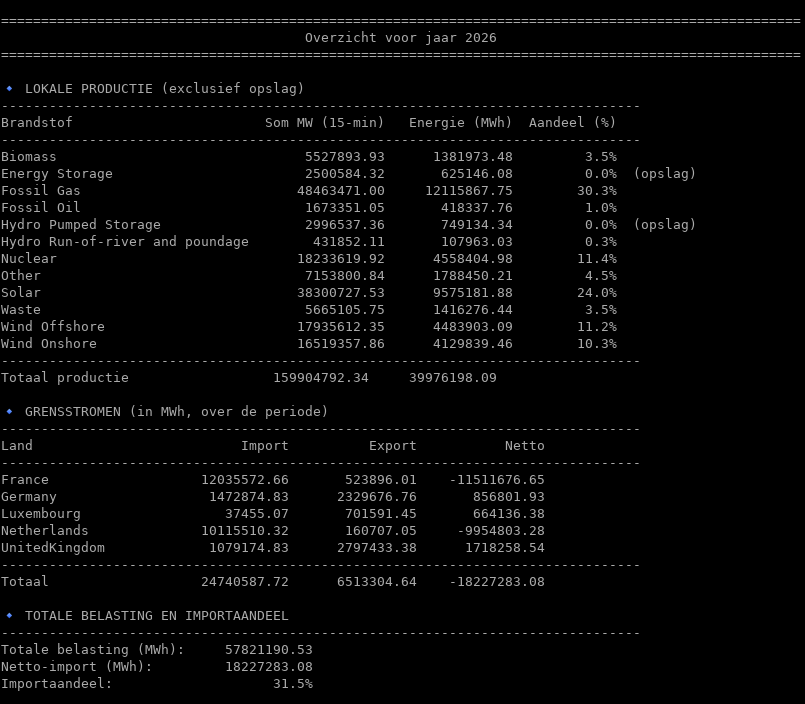This screenshot has width=805, height=704.
Task: Select the "Energie (MWh)" column header
Action: pos(461,123)
